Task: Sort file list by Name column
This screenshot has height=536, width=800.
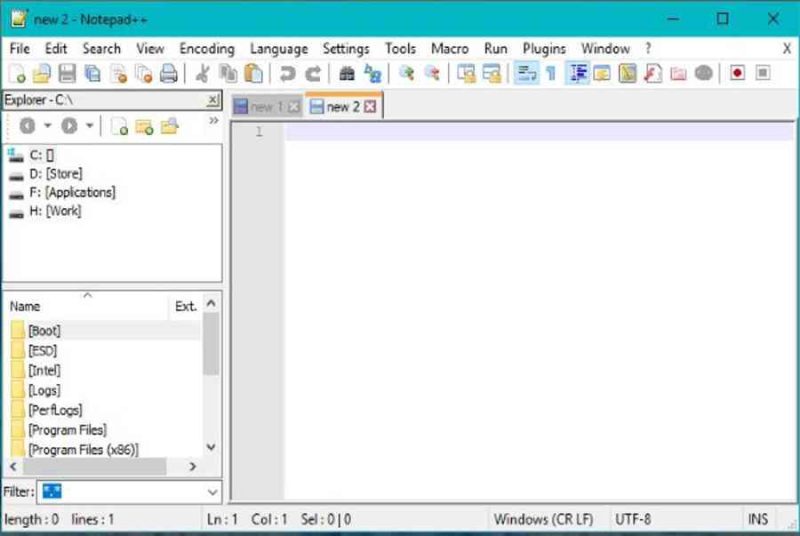Action: tap(87, 306)
